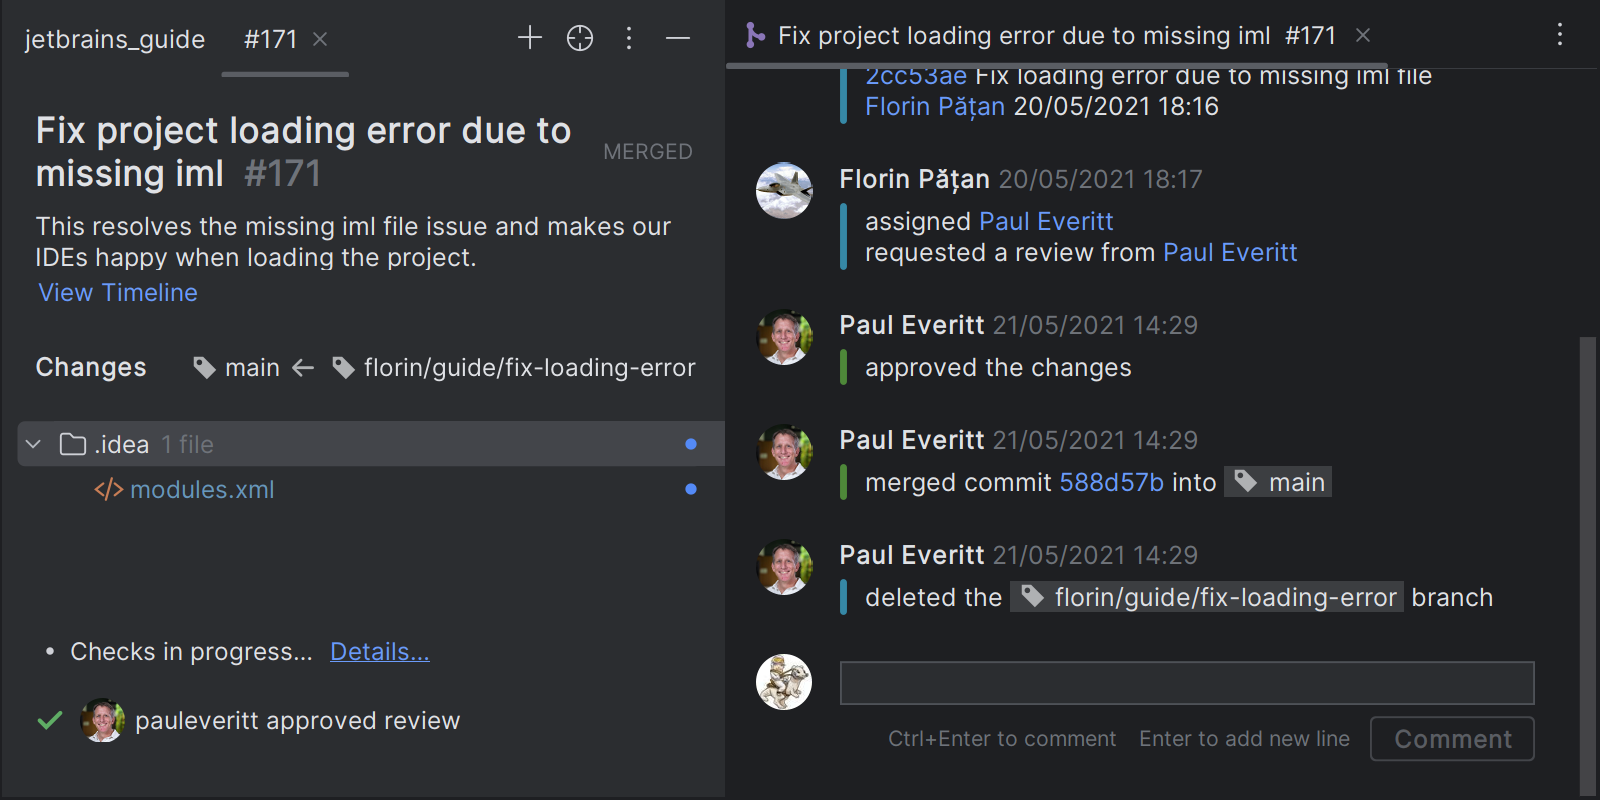Open checks Details... link
Screen dimensions: 1600x800
click(380, 652)
